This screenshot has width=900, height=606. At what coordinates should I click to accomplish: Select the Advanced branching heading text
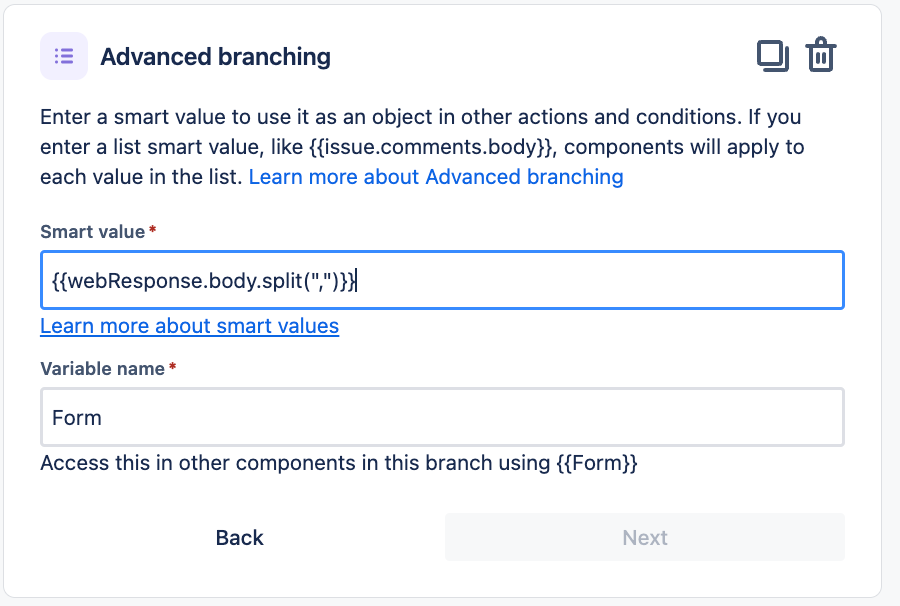[215, 57]
